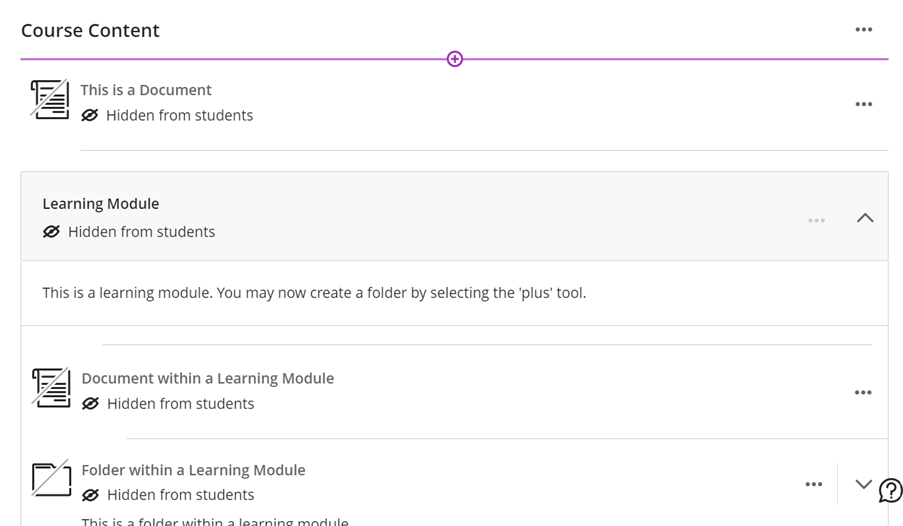The width and height of the screenshot is (903, 526).
Task: Open Course Content more options menu
Action: click(x=863, y=29)
